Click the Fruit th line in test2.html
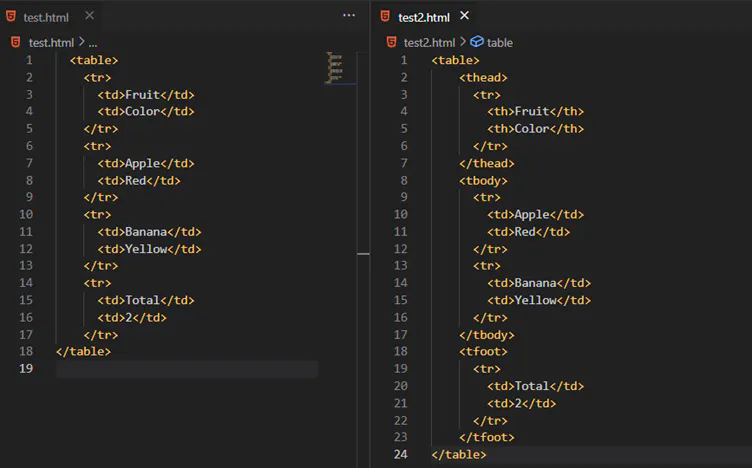This screenshot has height=468, width=752. click(535, 112)
